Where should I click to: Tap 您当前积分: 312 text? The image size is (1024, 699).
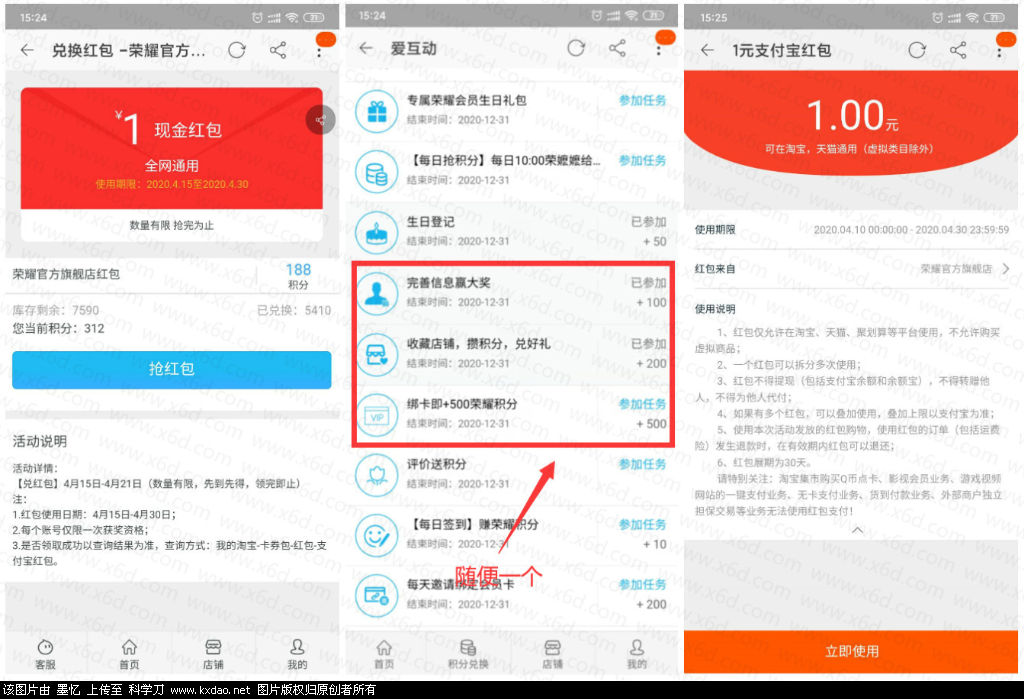click(x=59, y=329)
